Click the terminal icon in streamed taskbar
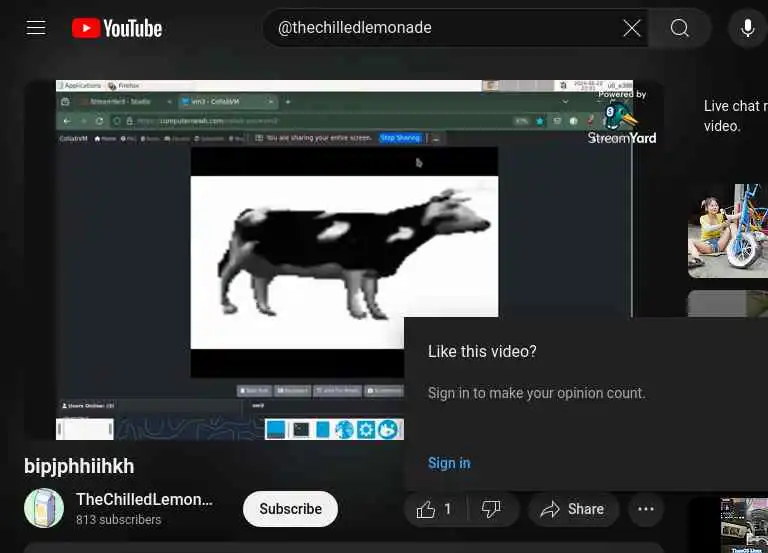This screenshot has height=553, width=768. [x=301, y=430]
